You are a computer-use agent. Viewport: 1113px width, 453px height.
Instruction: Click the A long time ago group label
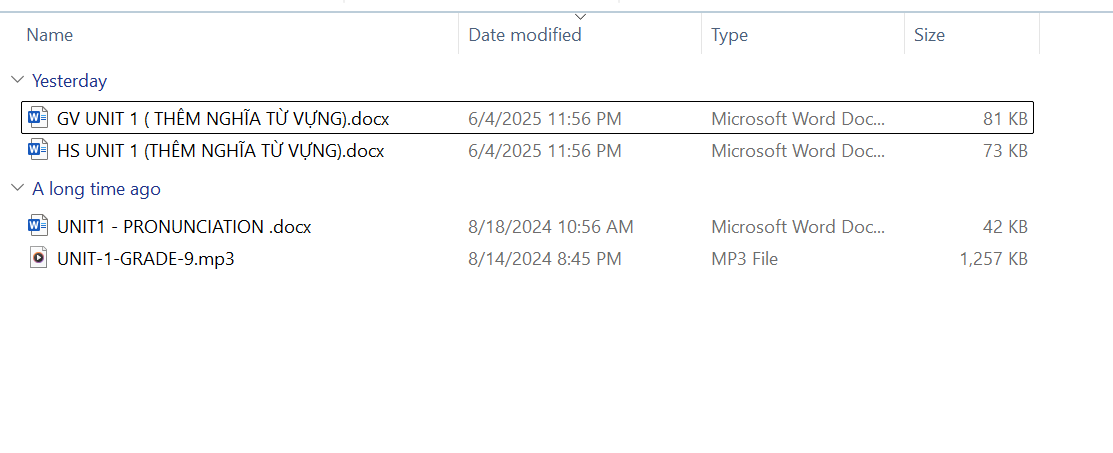click(x=96, y=189)
